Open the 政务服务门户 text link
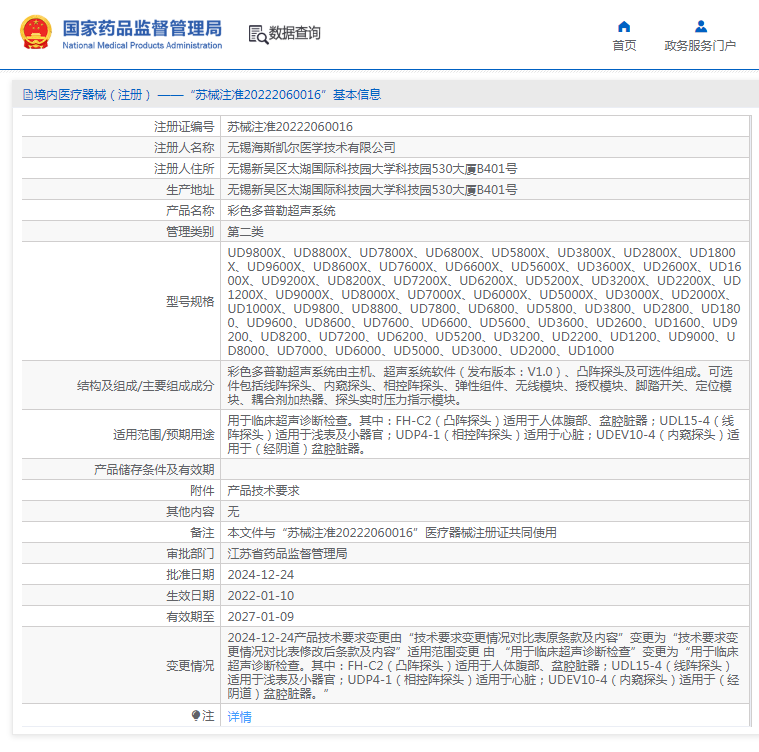The image size is (759, 752). tap(700, 46)
